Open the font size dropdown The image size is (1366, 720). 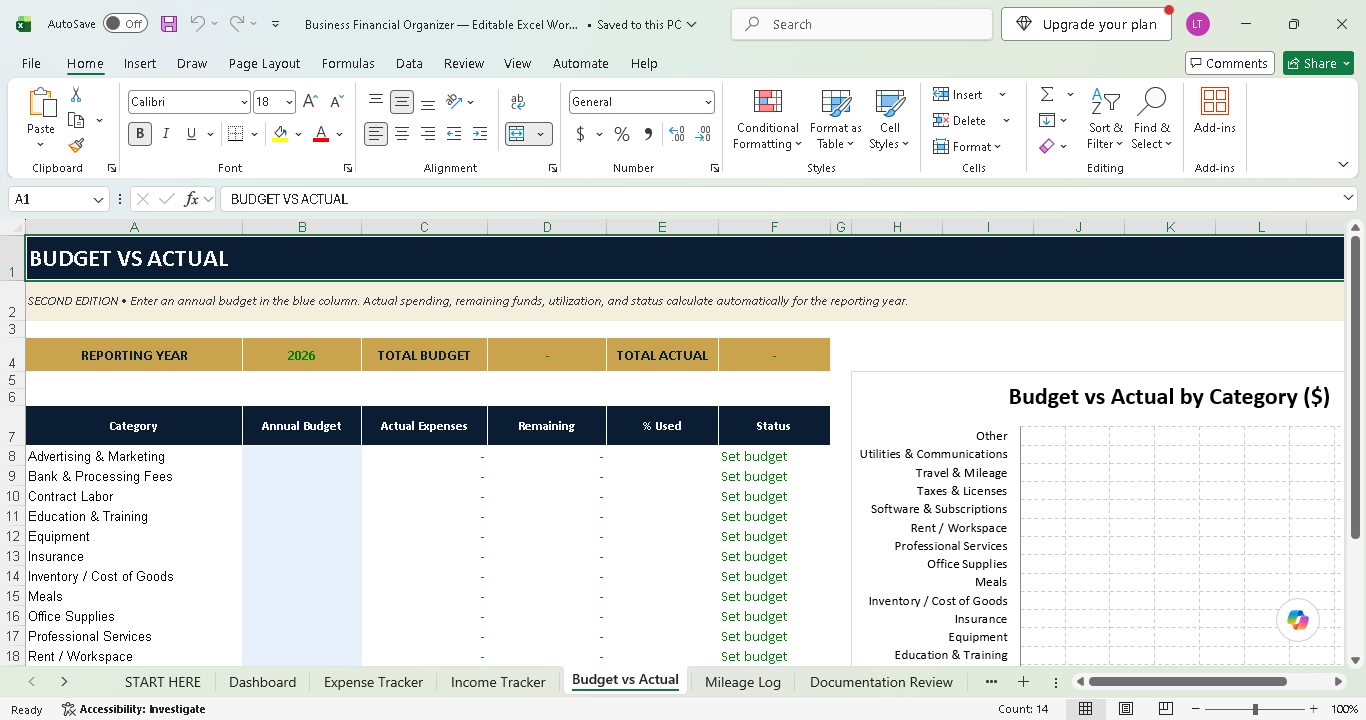[289, 102]
